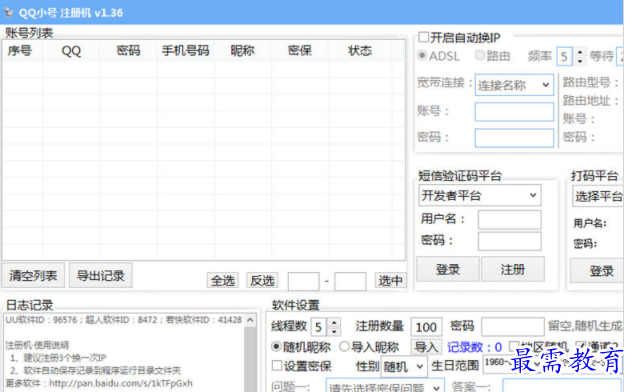This screenshot has width=632, height=392.
Task: Click the 昵称 column header
Action: [243, 51]
